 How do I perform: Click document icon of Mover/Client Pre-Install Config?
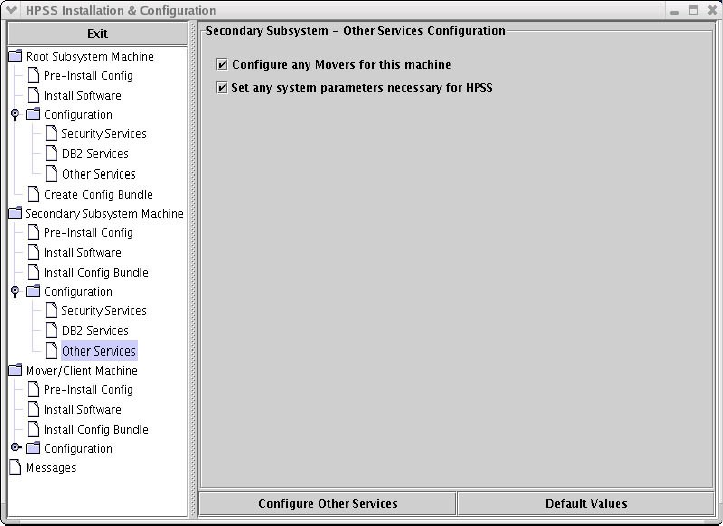[34, 389]
